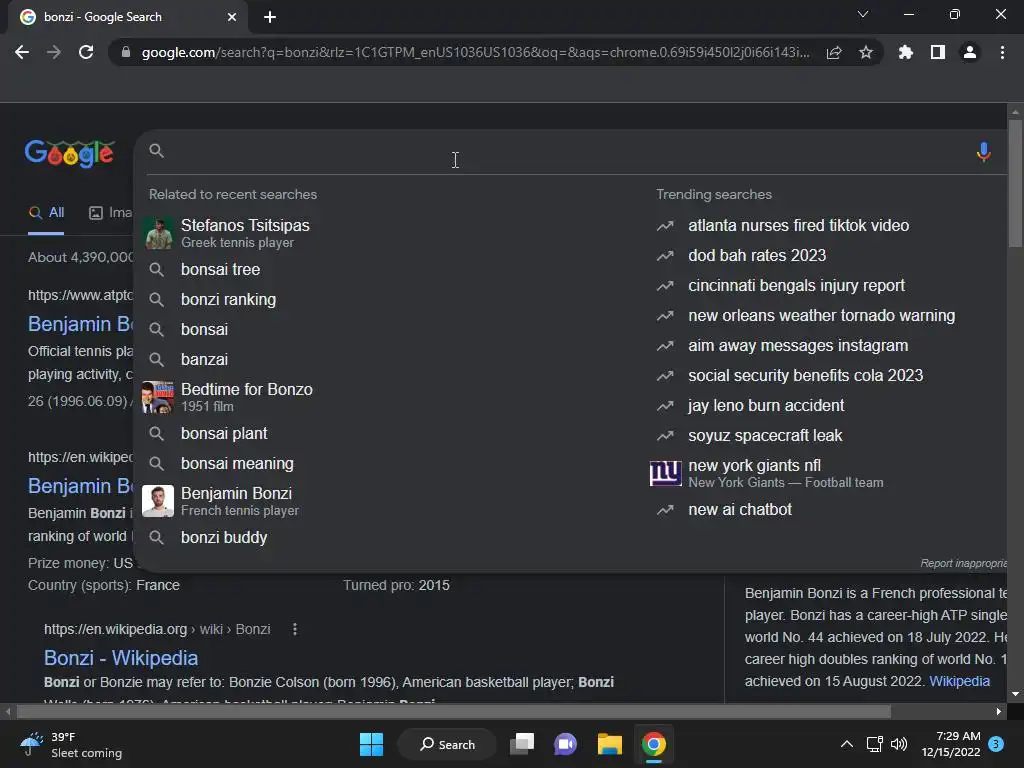Screen dimensions: 1024x768
Task: Show hidden system tray icons
Action: tap(846, 744)
